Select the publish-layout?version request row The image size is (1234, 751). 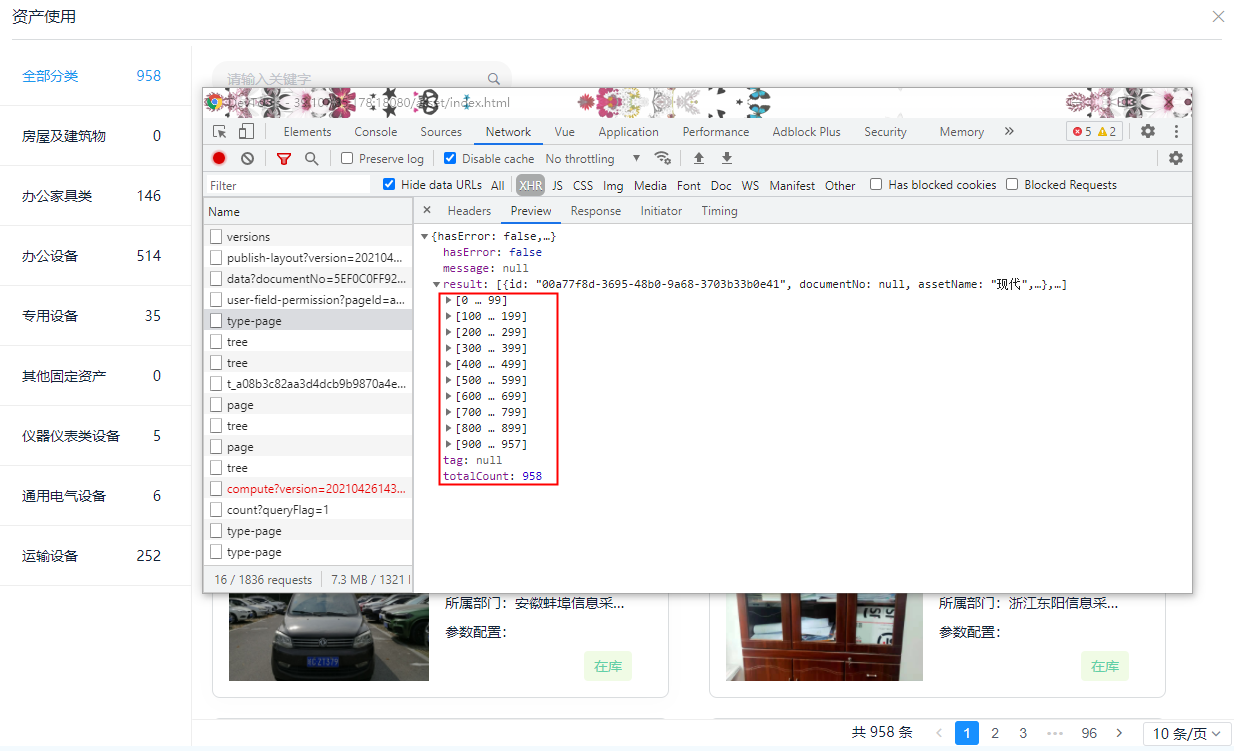308,257
